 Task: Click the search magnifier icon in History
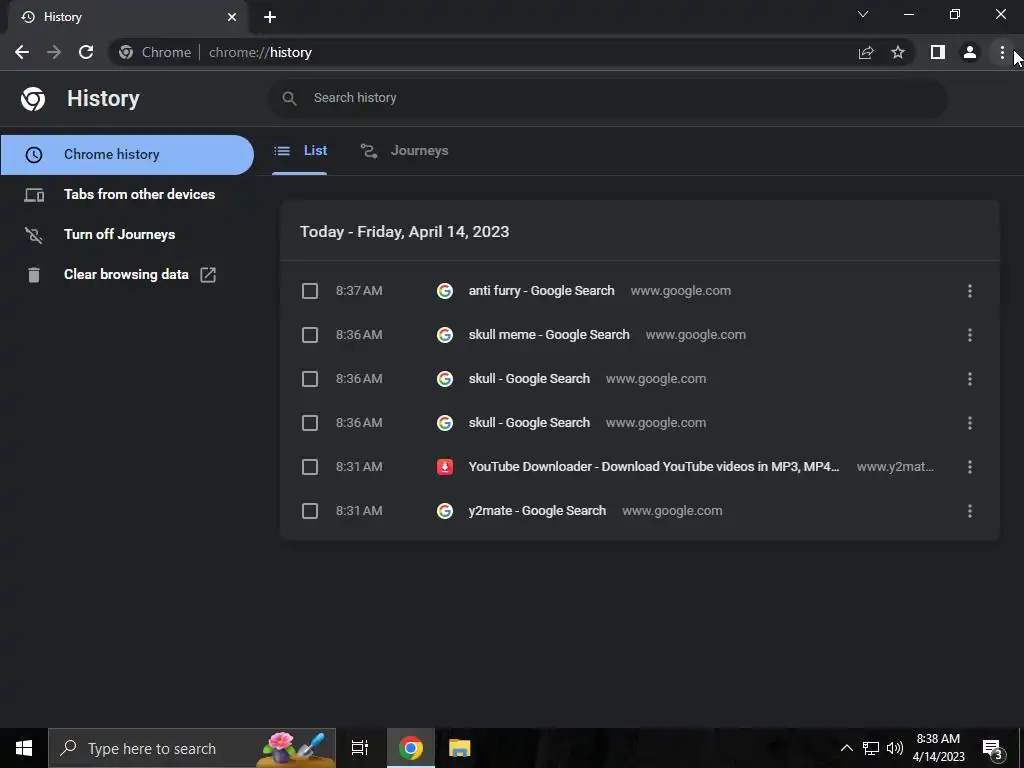click(289, 98)
